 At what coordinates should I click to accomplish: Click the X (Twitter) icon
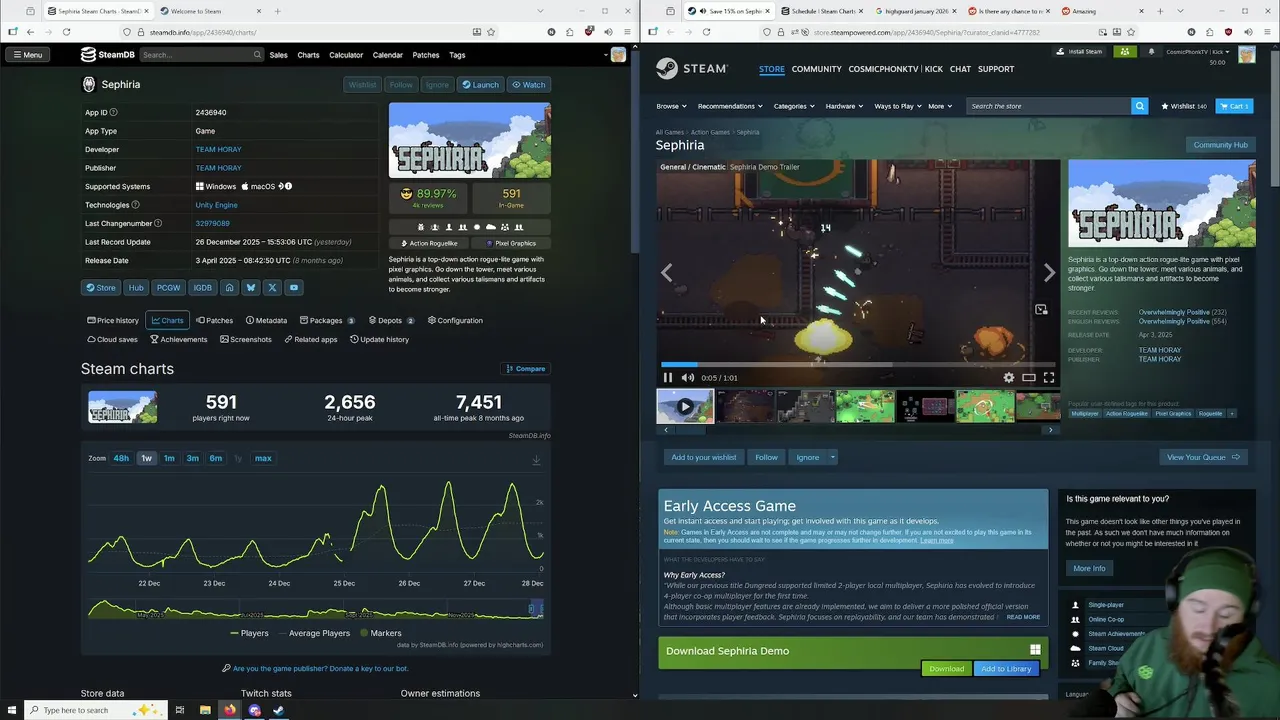click(272, 288)
